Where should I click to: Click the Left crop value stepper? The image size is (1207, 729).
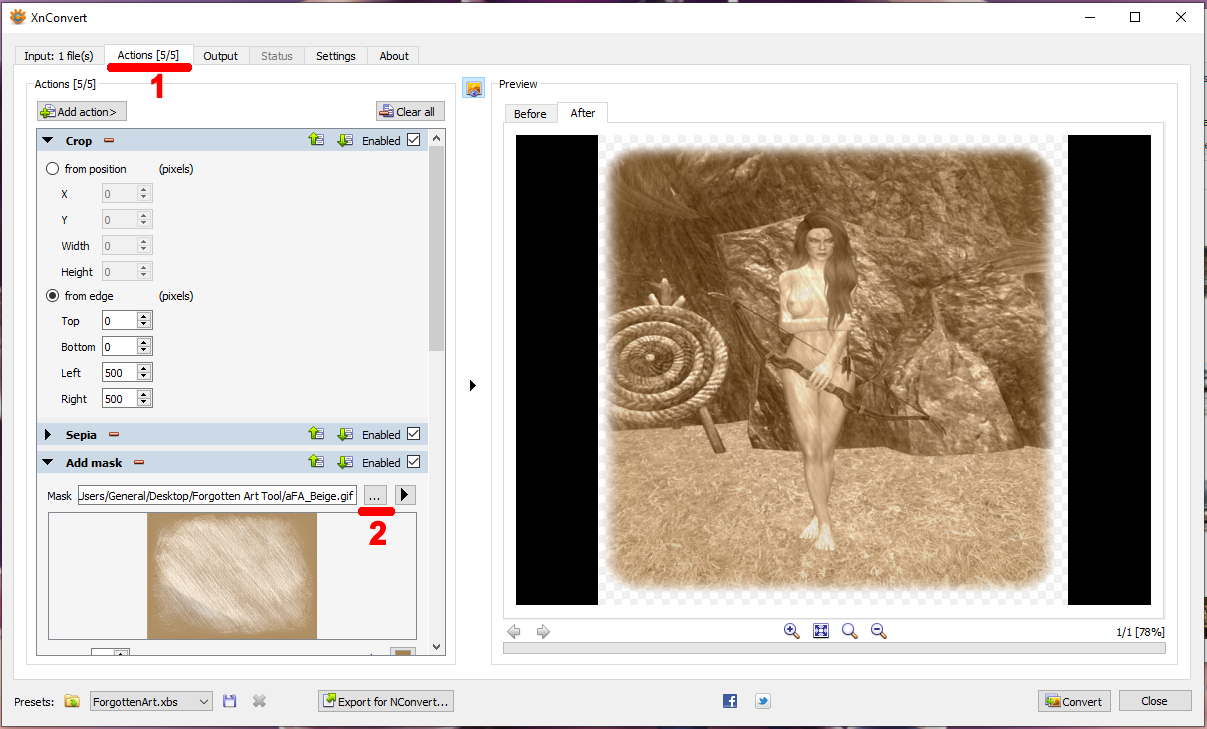coord(145,373)
